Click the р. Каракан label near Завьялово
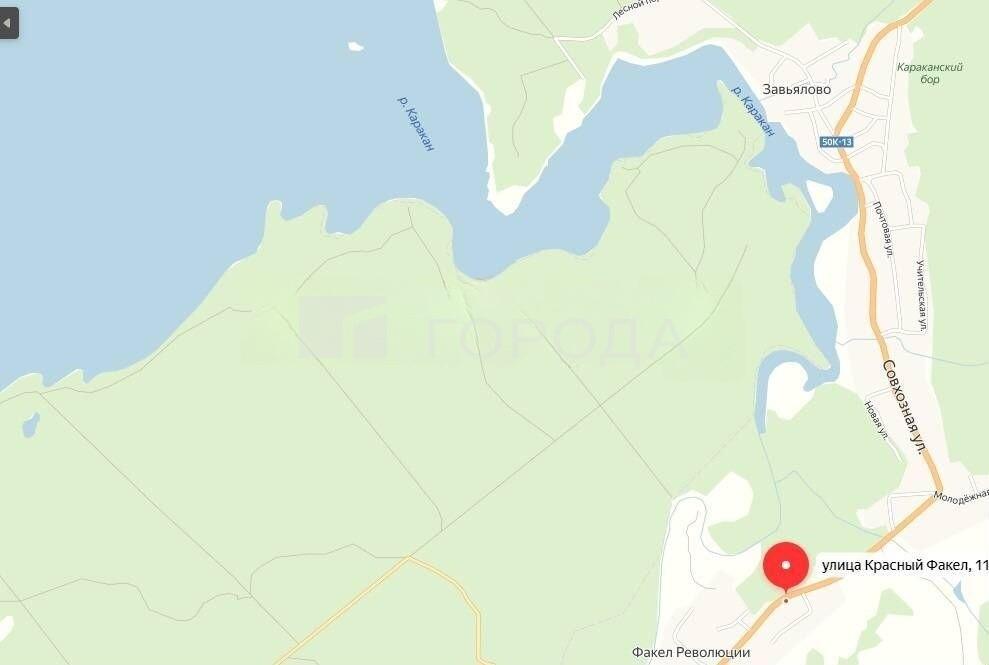 (752, 110)
